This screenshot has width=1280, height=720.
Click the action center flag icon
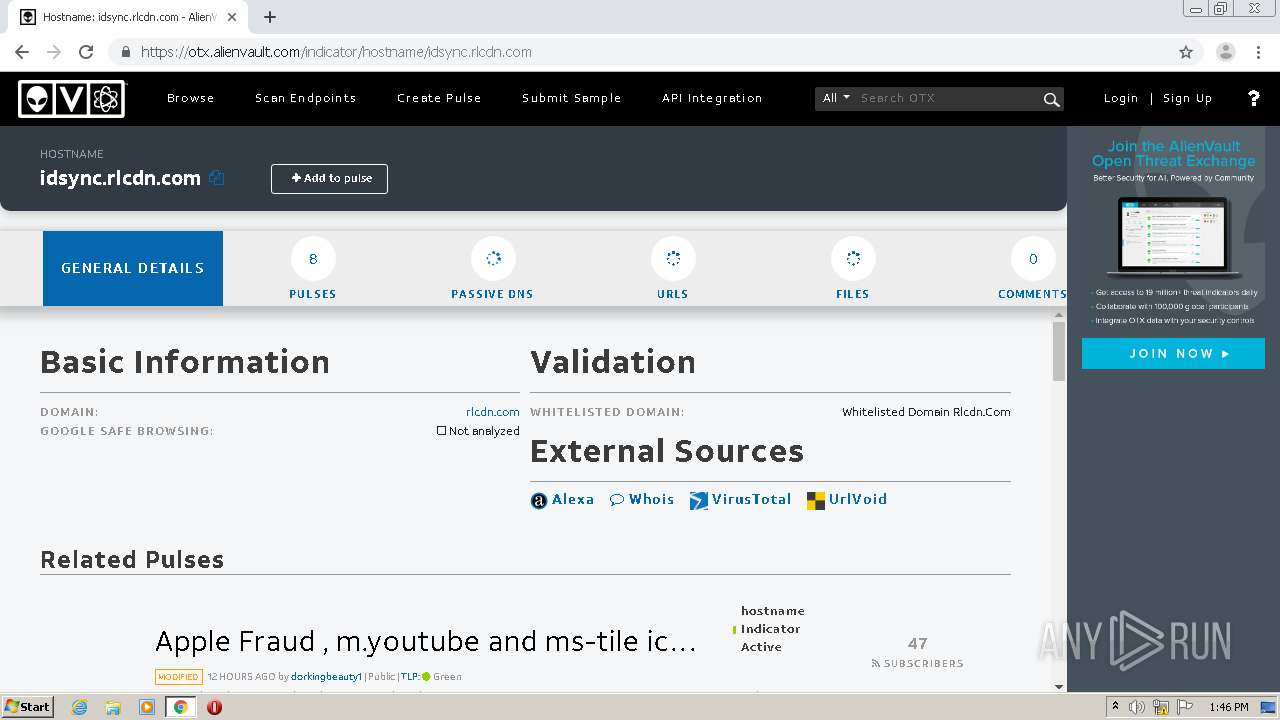click(x=1185, y=707)
